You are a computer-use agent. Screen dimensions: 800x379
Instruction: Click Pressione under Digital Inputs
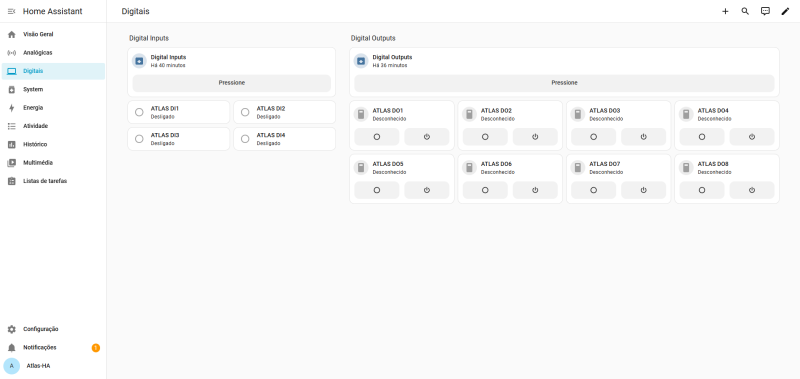[x=232, y=83]
